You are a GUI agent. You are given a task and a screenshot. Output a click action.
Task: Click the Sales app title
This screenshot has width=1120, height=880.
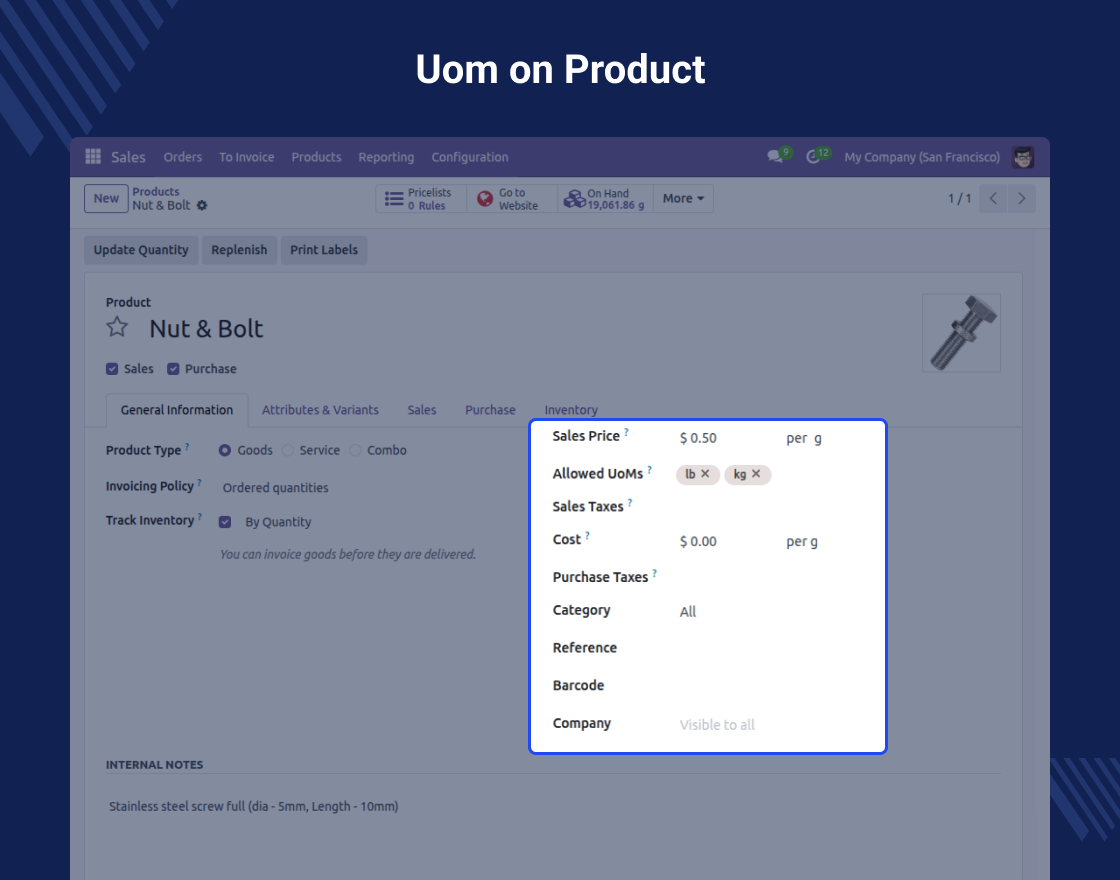coord(128,157)
